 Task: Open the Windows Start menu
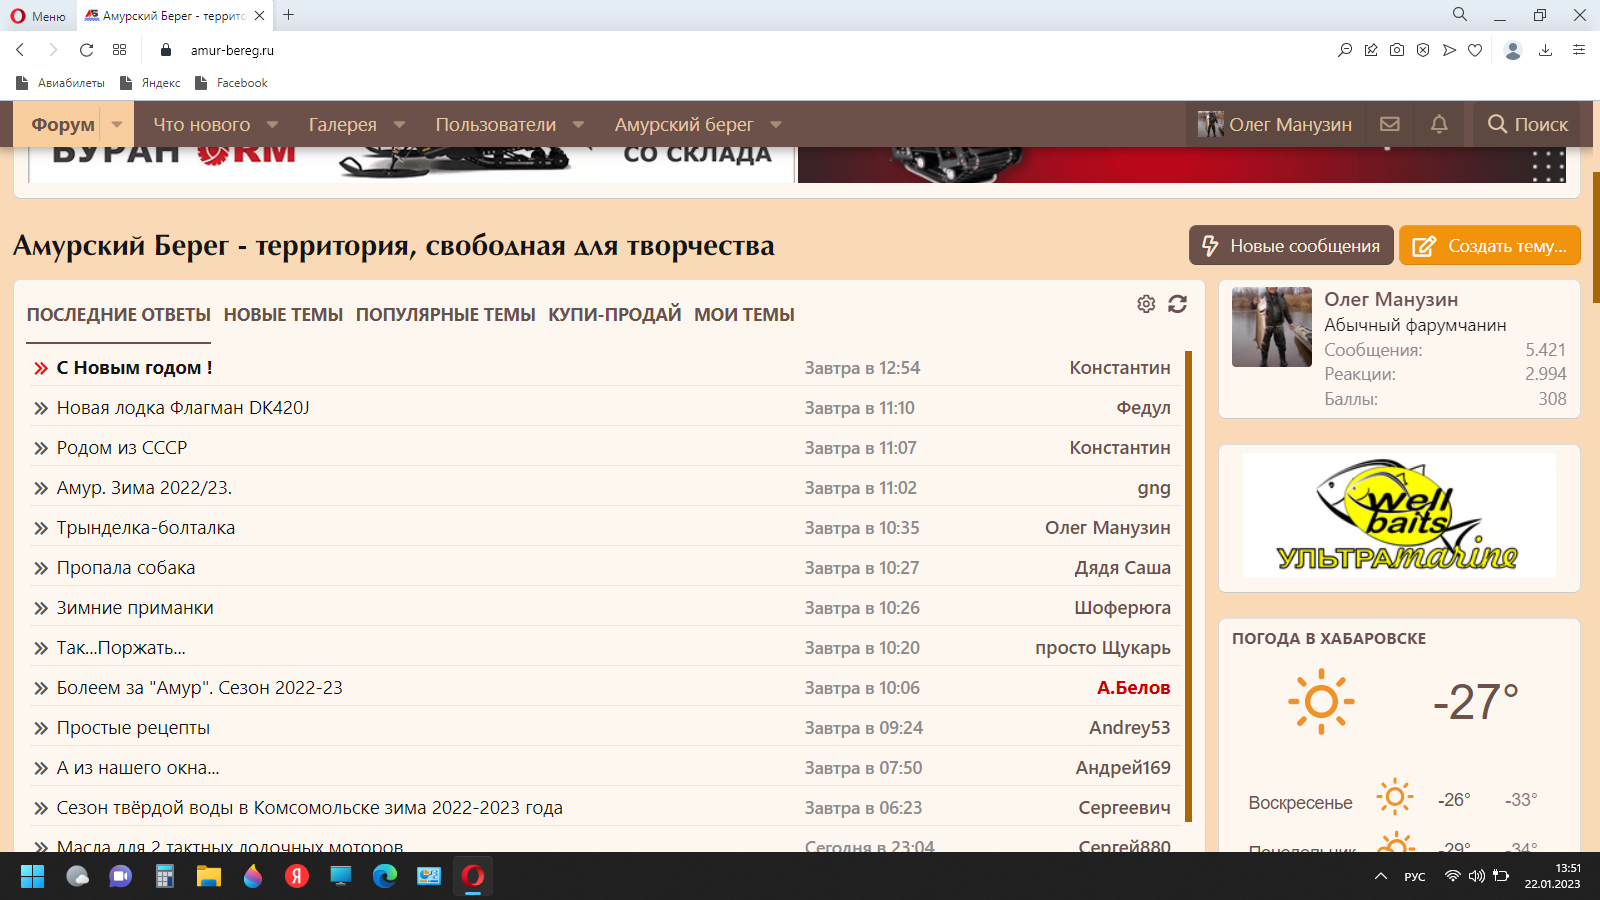(x=33, y=877)
